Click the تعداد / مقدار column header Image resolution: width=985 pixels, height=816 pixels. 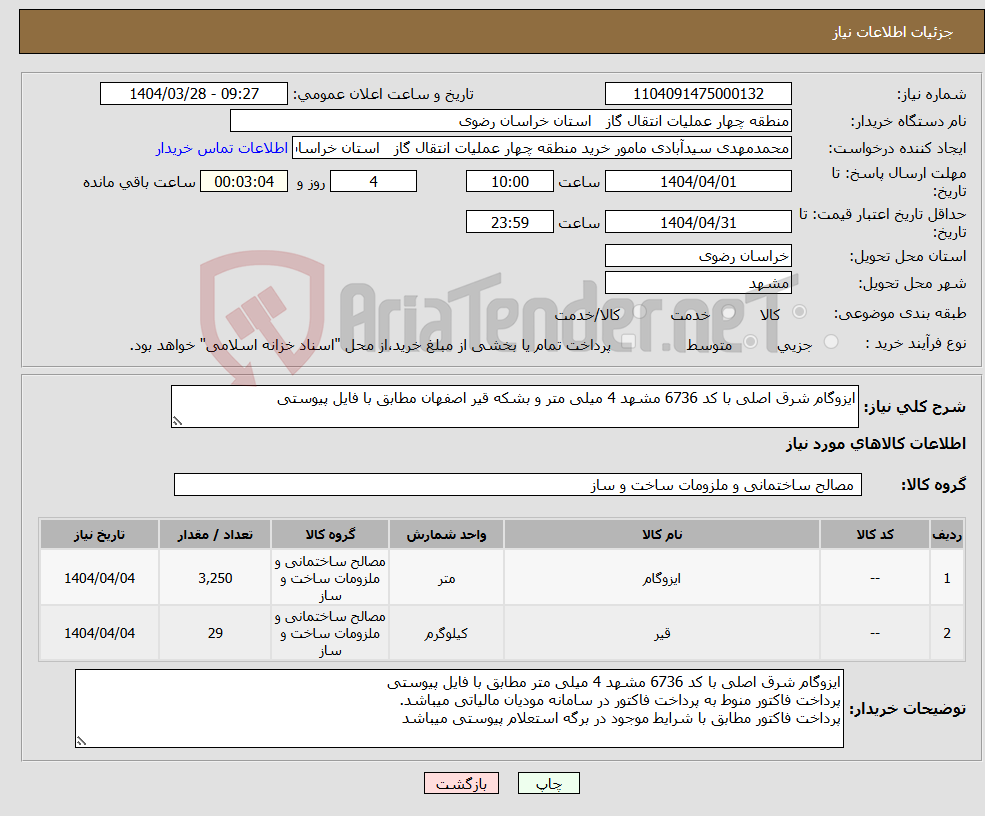(215, 535)
